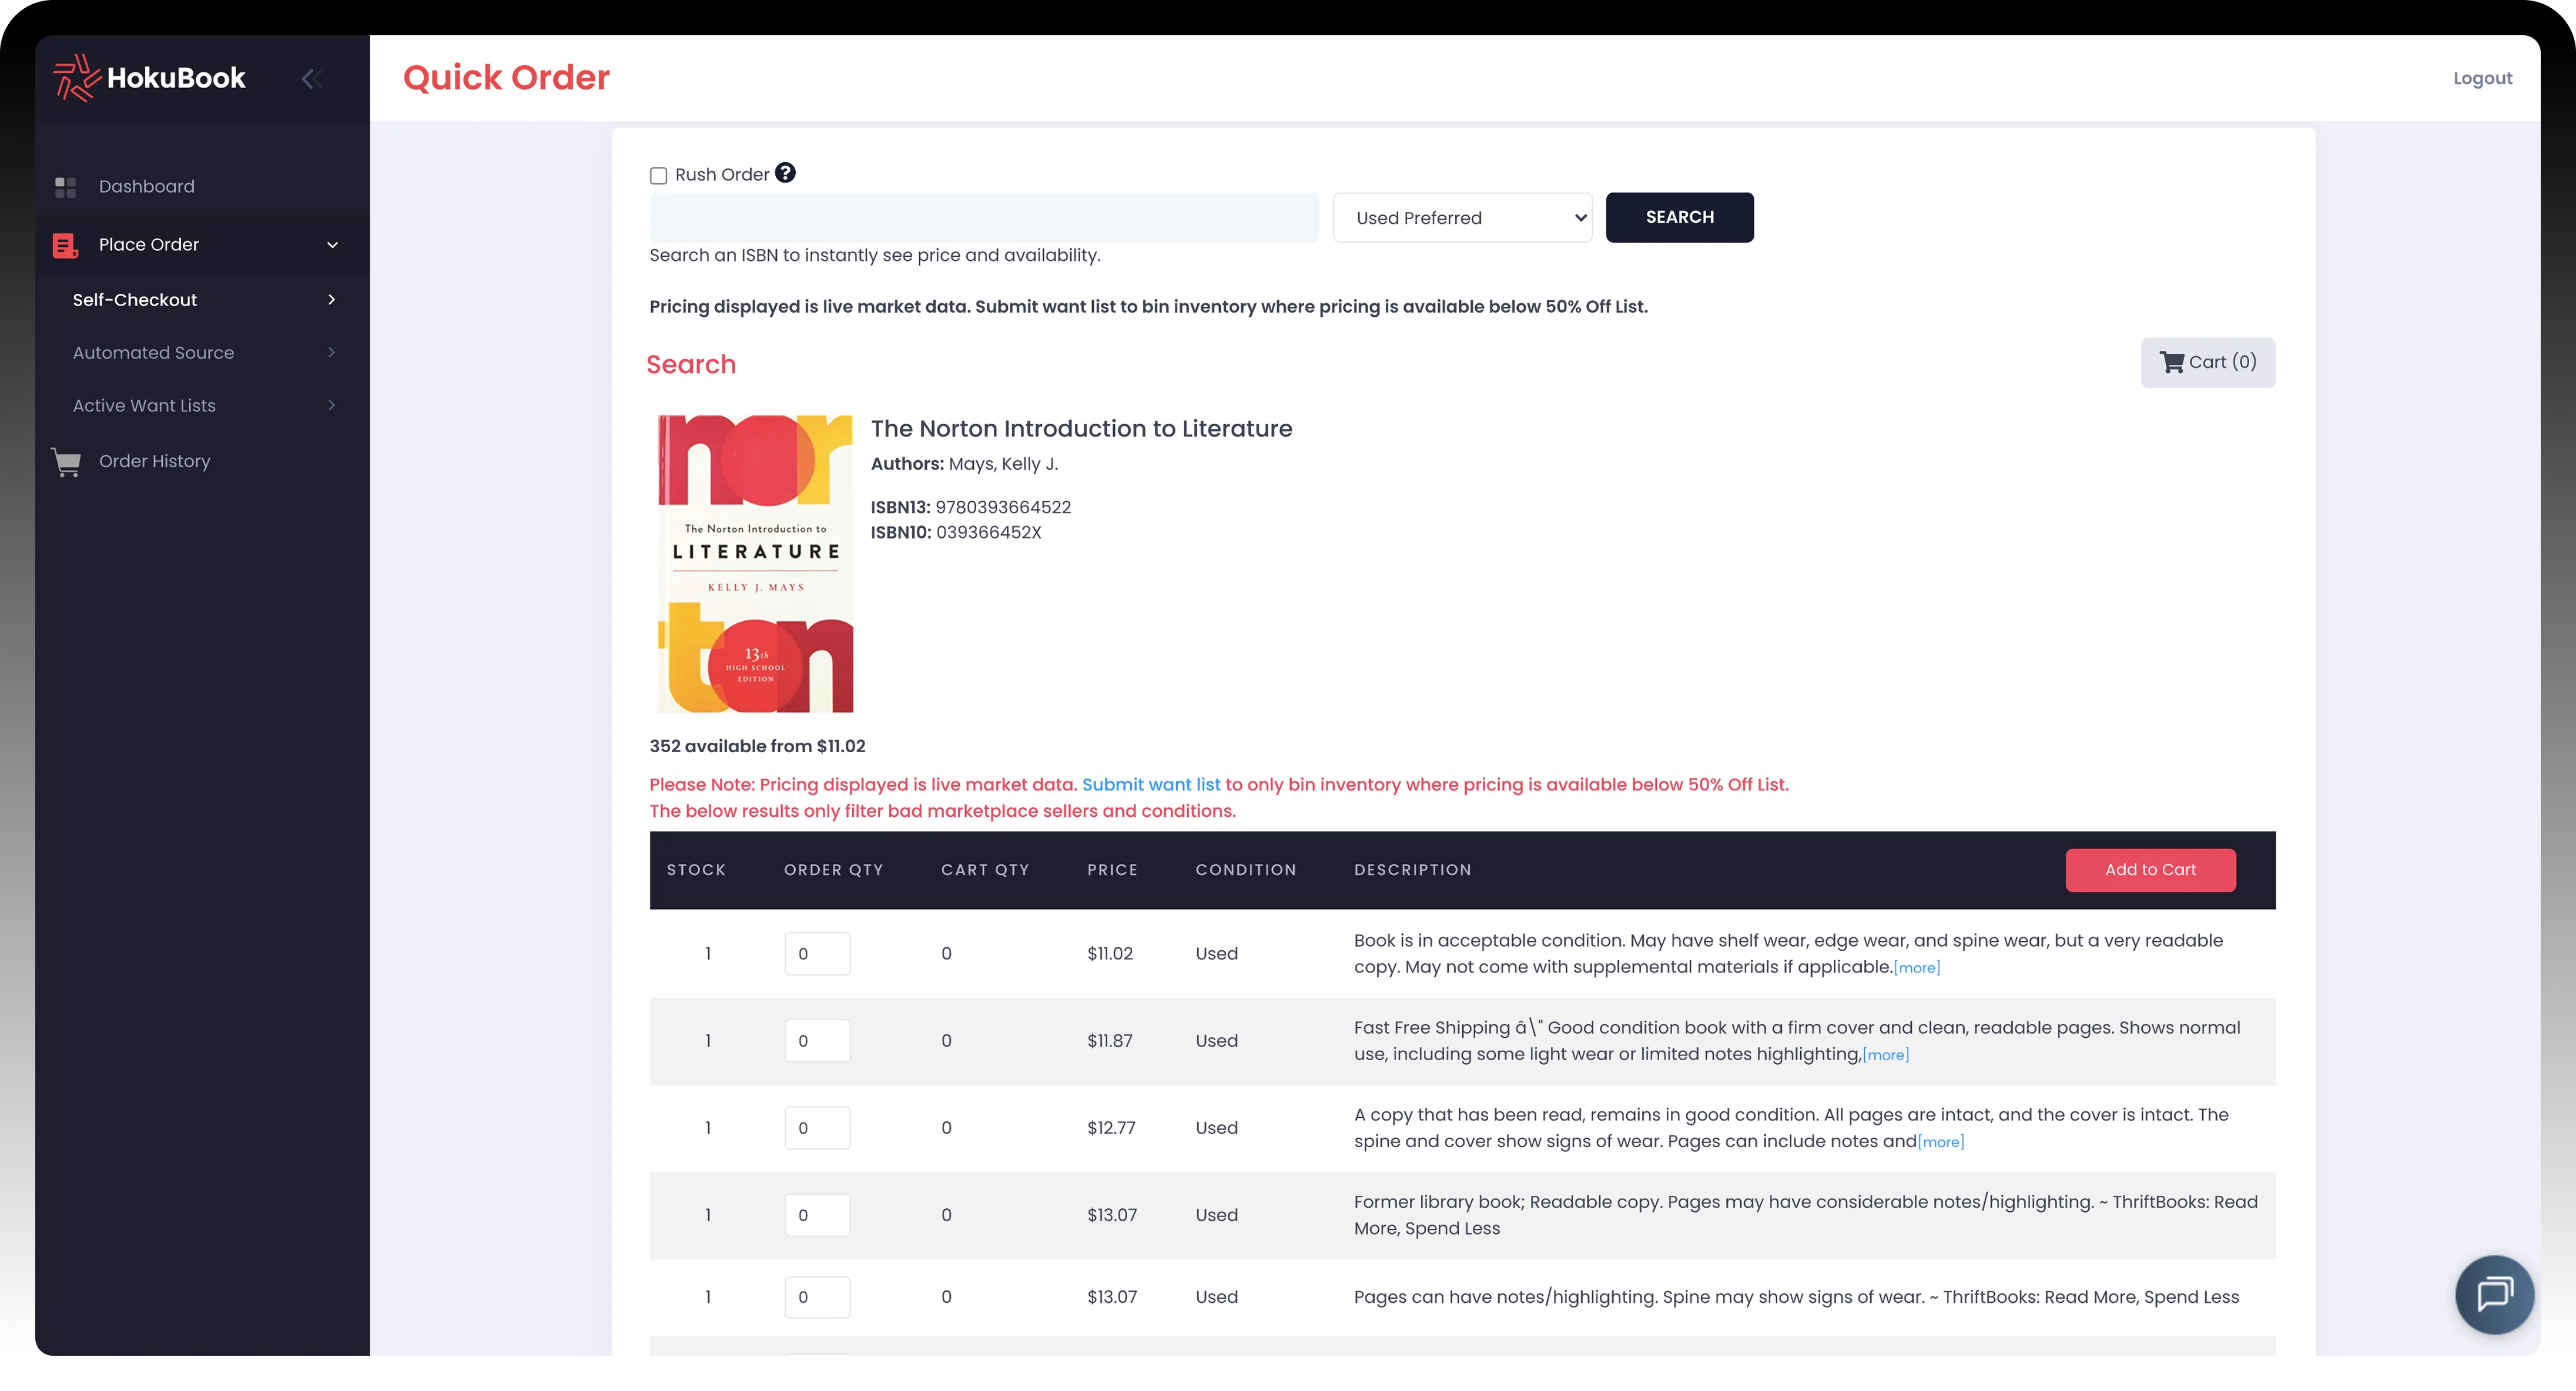Click the Dashboard grid icon

[66, 187]
